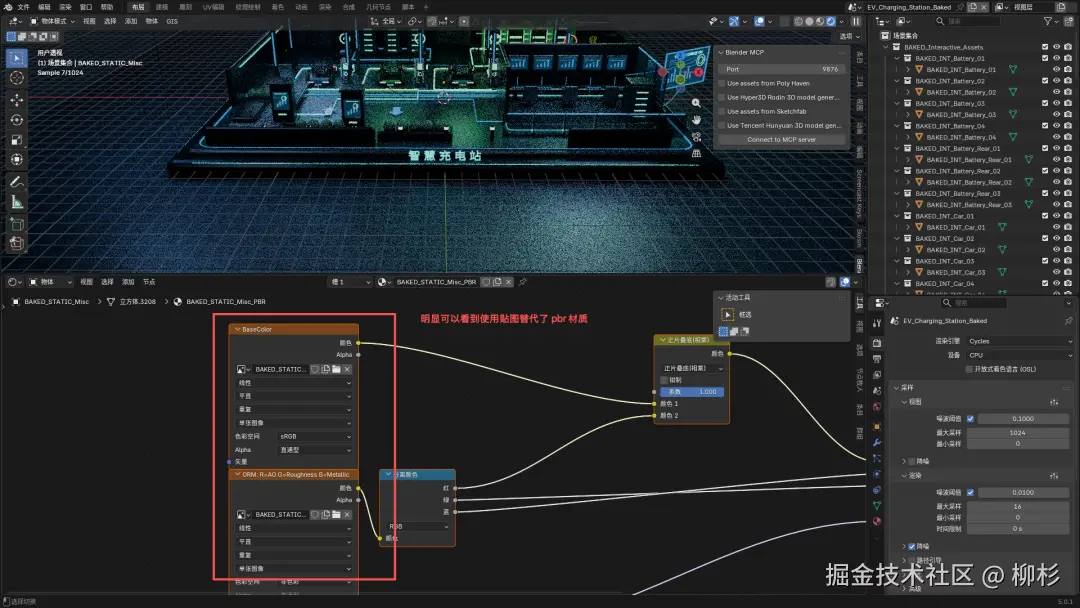Hide BAKED_INT_Battery_01 collection in viewport
1080x608 pixels.
1056,59
